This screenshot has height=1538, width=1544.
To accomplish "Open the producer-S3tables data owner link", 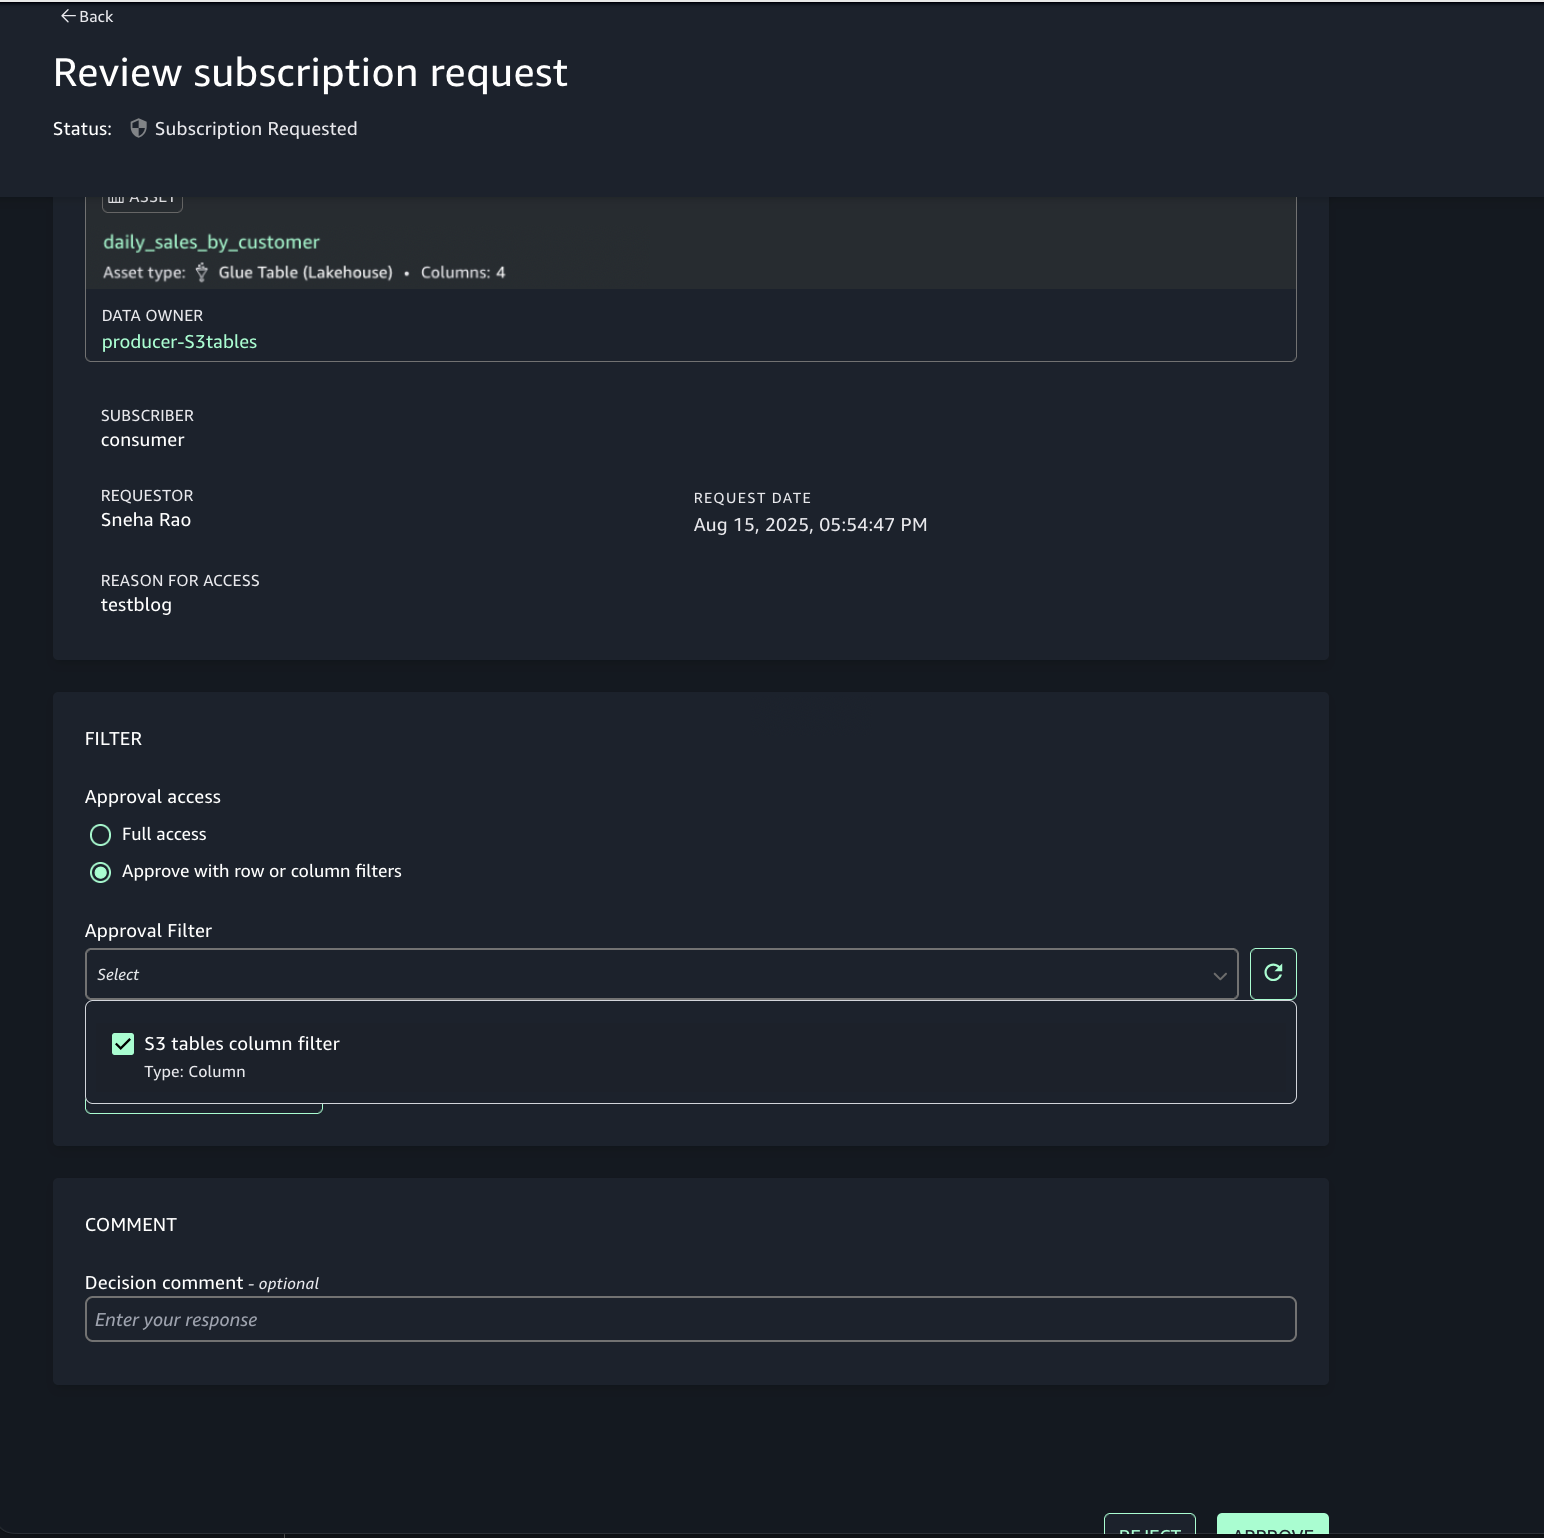I will pos(179,342).
